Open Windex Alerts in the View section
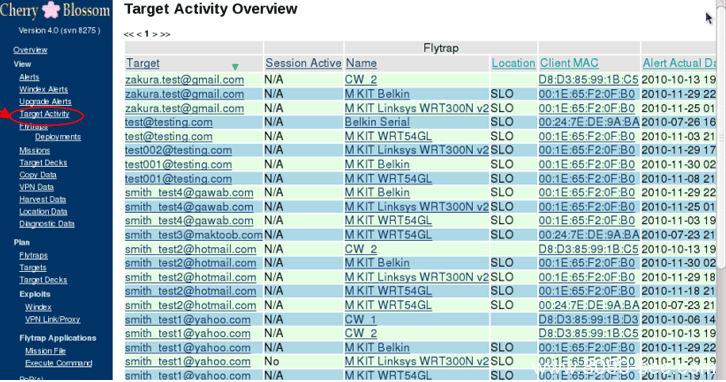 tap(44, 89)
